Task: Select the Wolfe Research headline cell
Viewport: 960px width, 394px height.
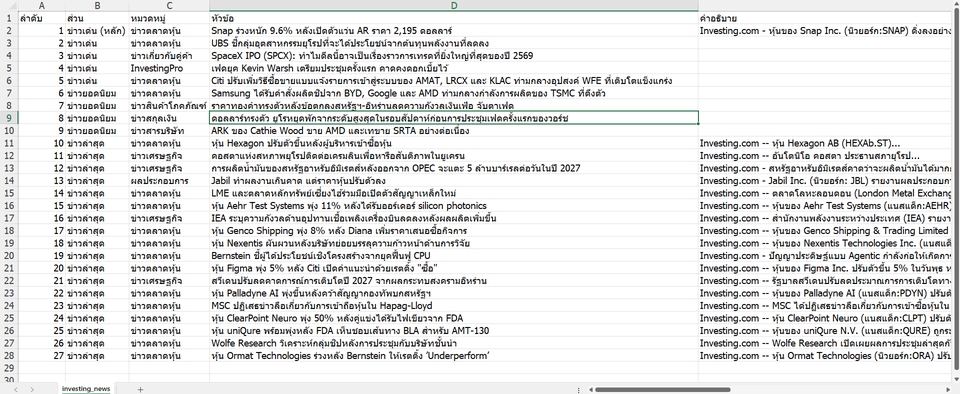Action: tap(454, 343)
